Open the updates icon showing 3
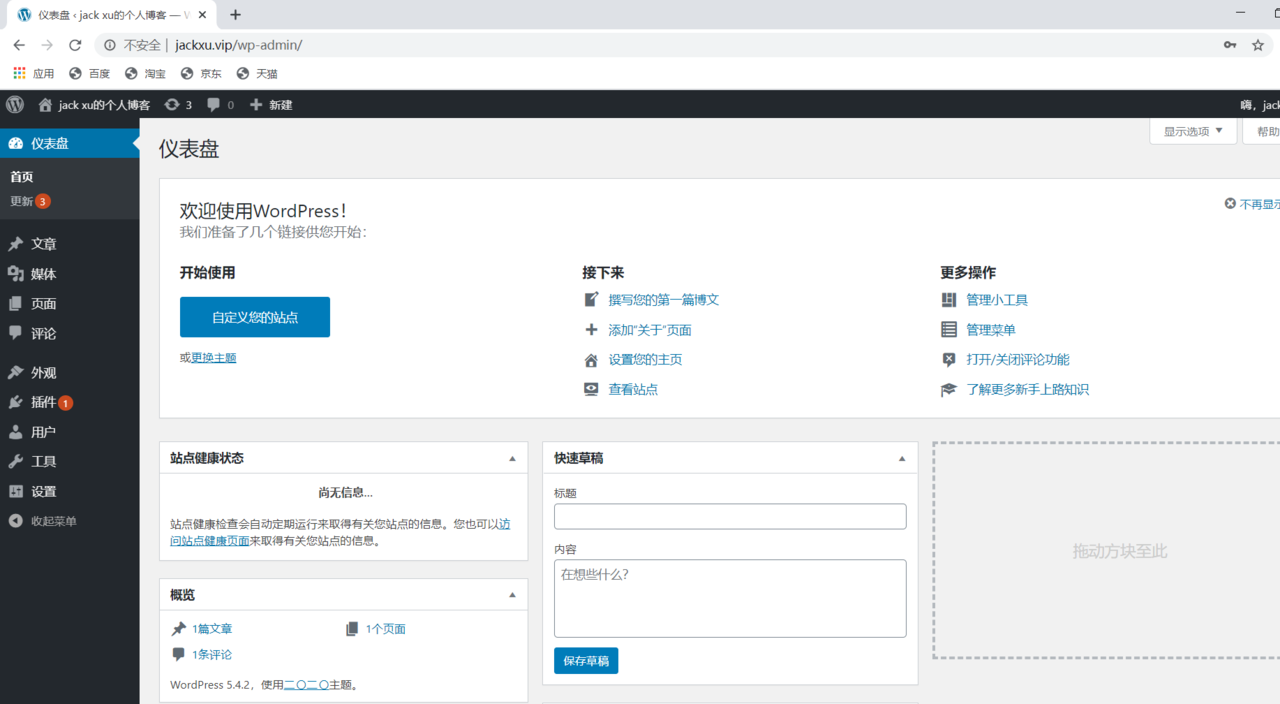This screenshot has height=704, width=1280. point(172,104)
